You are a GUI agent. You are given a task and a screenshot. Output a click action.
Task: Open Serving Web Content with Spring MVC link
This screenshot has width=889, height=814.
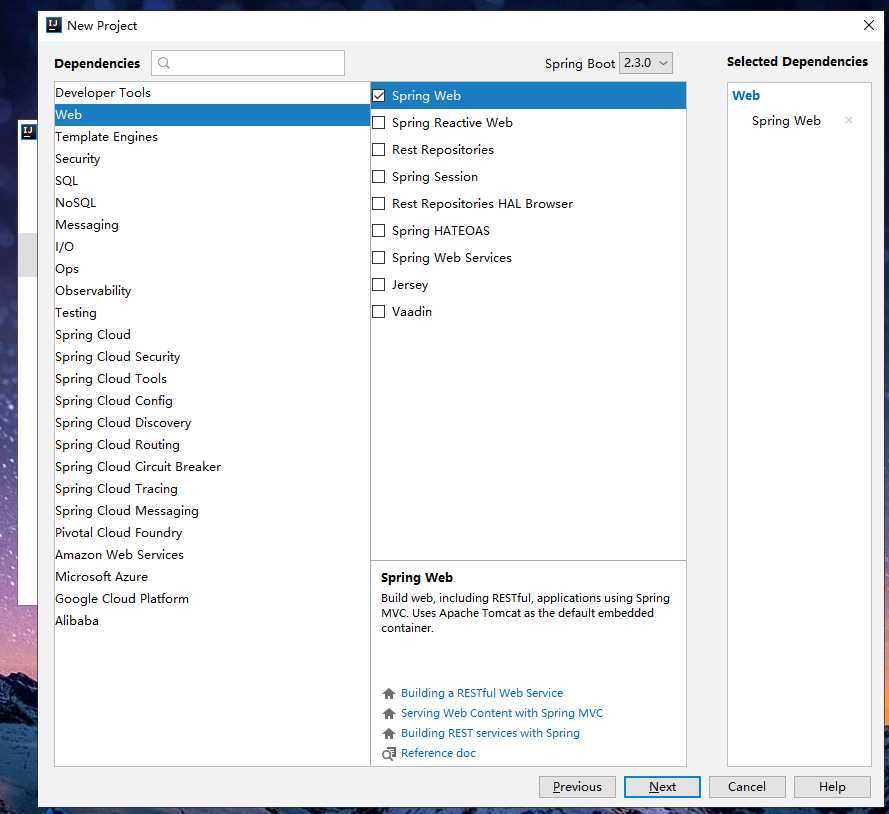point(502,713)
